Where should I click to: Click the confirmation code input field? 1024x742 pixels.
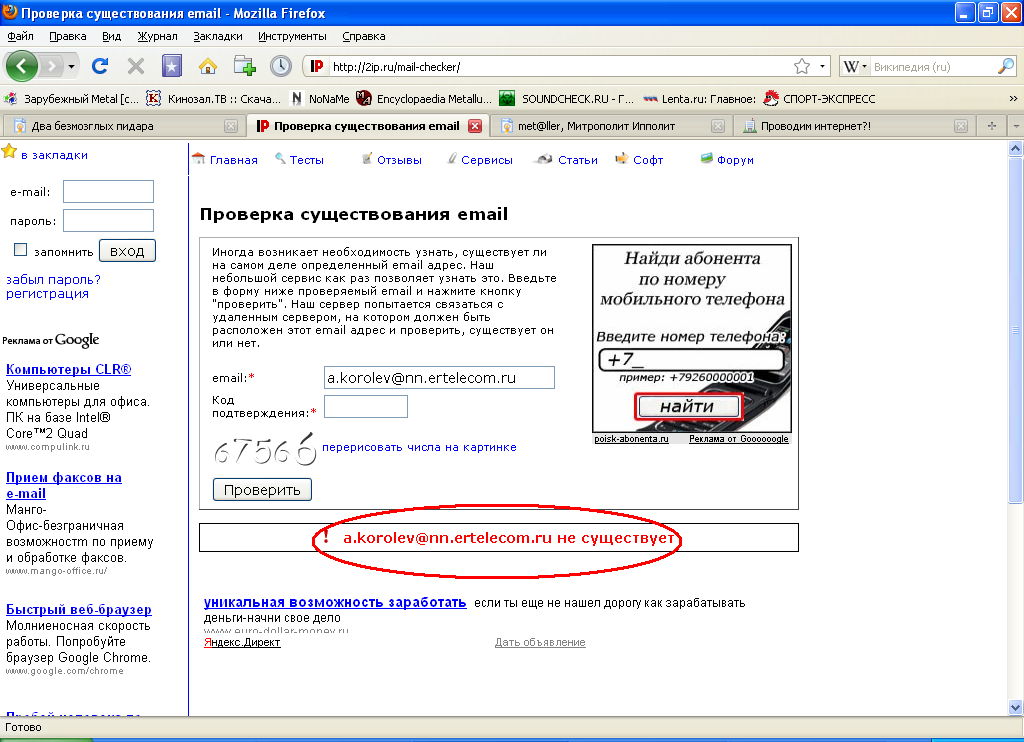point(366,406)
